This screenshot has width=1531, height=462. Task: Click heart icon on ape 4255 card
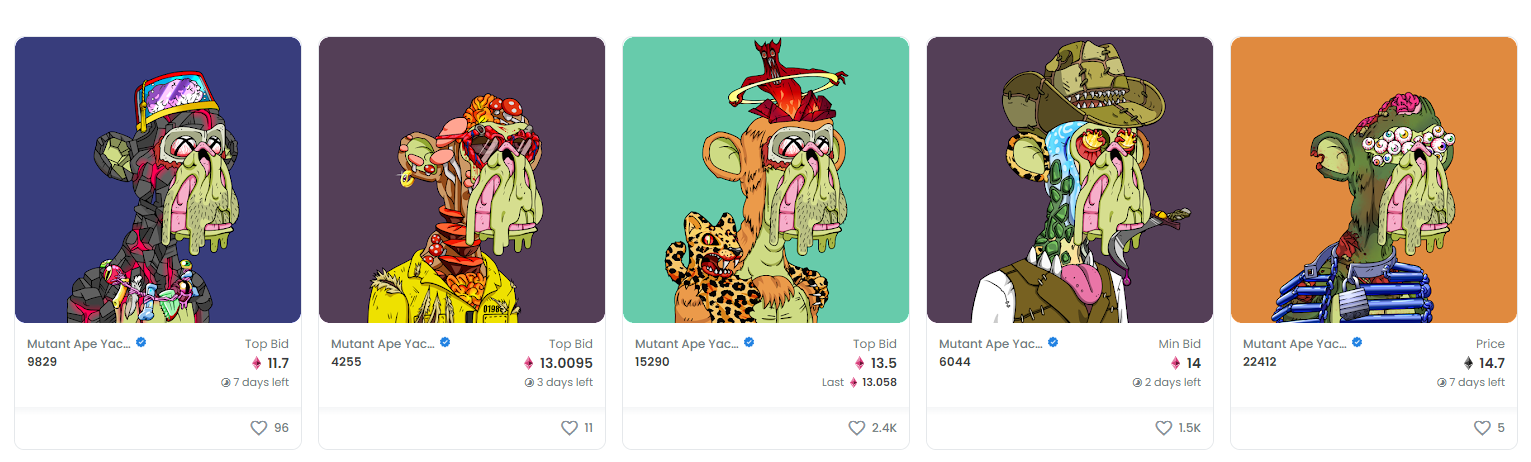(569, 428)
